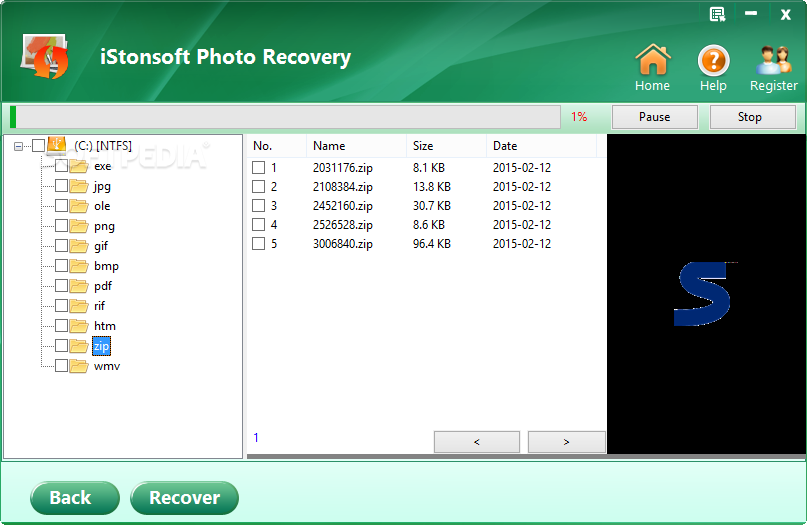
Task: Click the ole folder icon
Action: [79, 206]
